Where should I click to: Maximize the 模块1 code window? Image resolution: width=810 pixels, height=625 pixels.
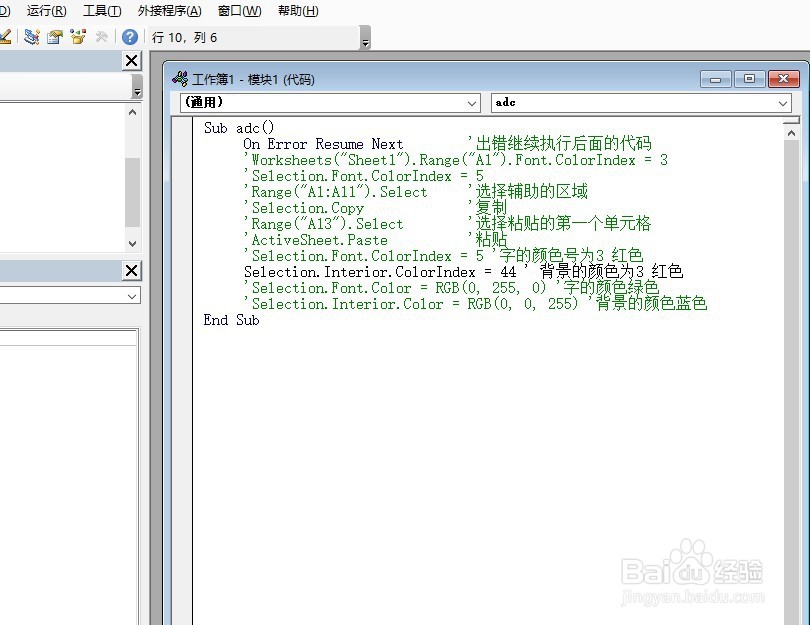tap(749, 79)
